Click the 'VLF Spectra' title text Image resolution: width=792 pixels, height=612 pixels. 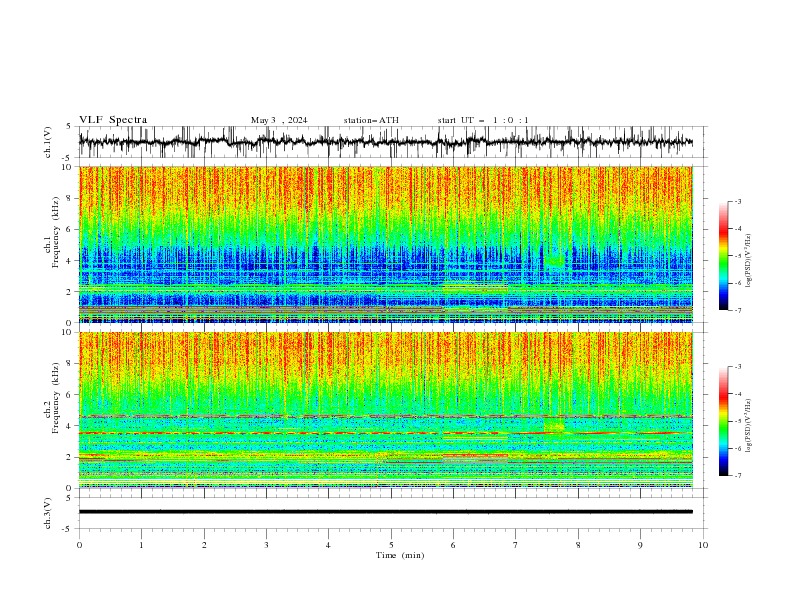[113, 120]
